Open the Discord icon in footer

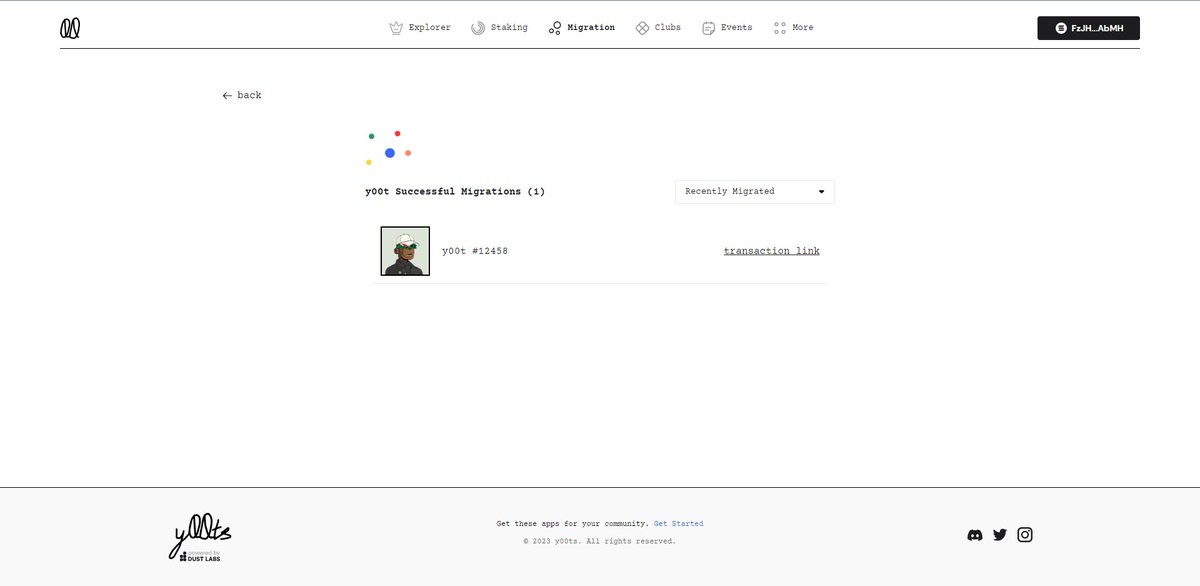click(975, 535)
